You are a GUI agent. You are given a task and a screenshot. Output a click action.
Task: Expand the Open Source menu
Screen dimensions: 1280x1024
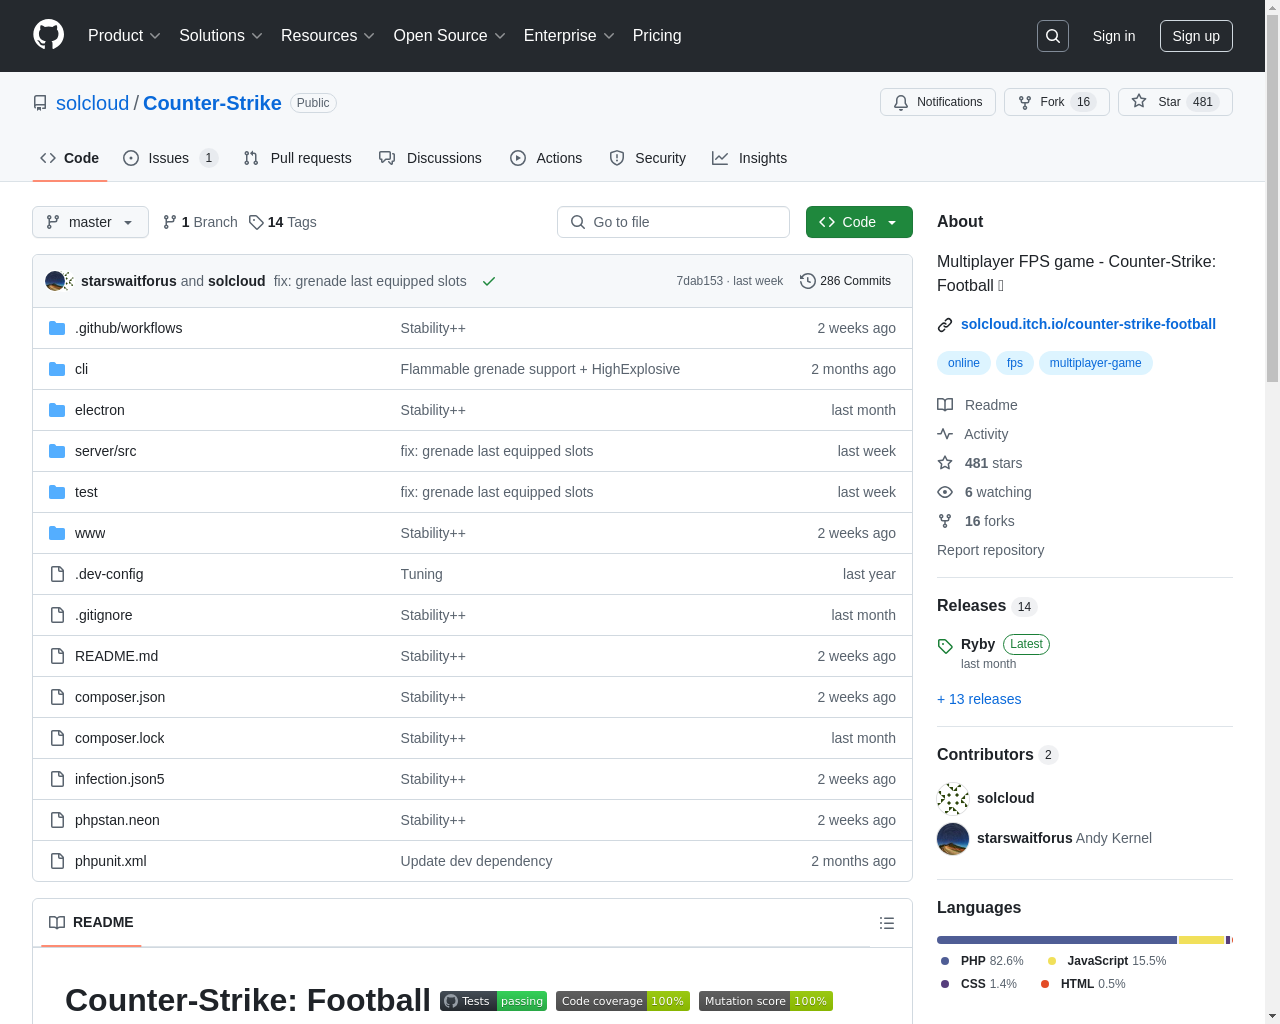[x=450, y=36]
